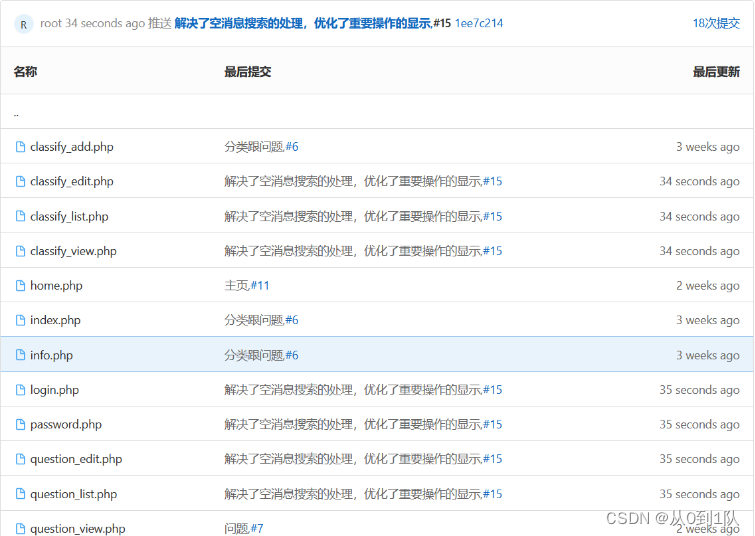The image size is (755, 536).
Task: Click the 问题 commit message in question_view.php row
Action: (x=236, y=529)
